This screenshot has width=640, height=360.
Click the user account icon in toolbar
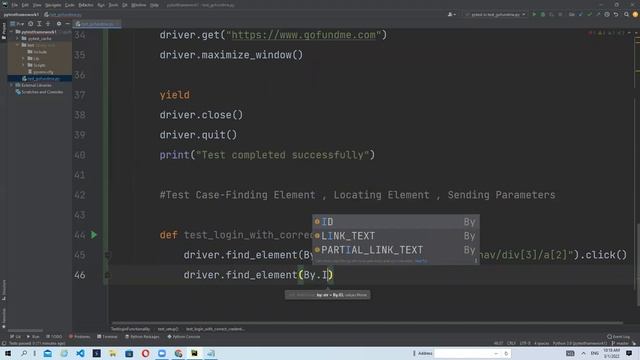point(451,14)
